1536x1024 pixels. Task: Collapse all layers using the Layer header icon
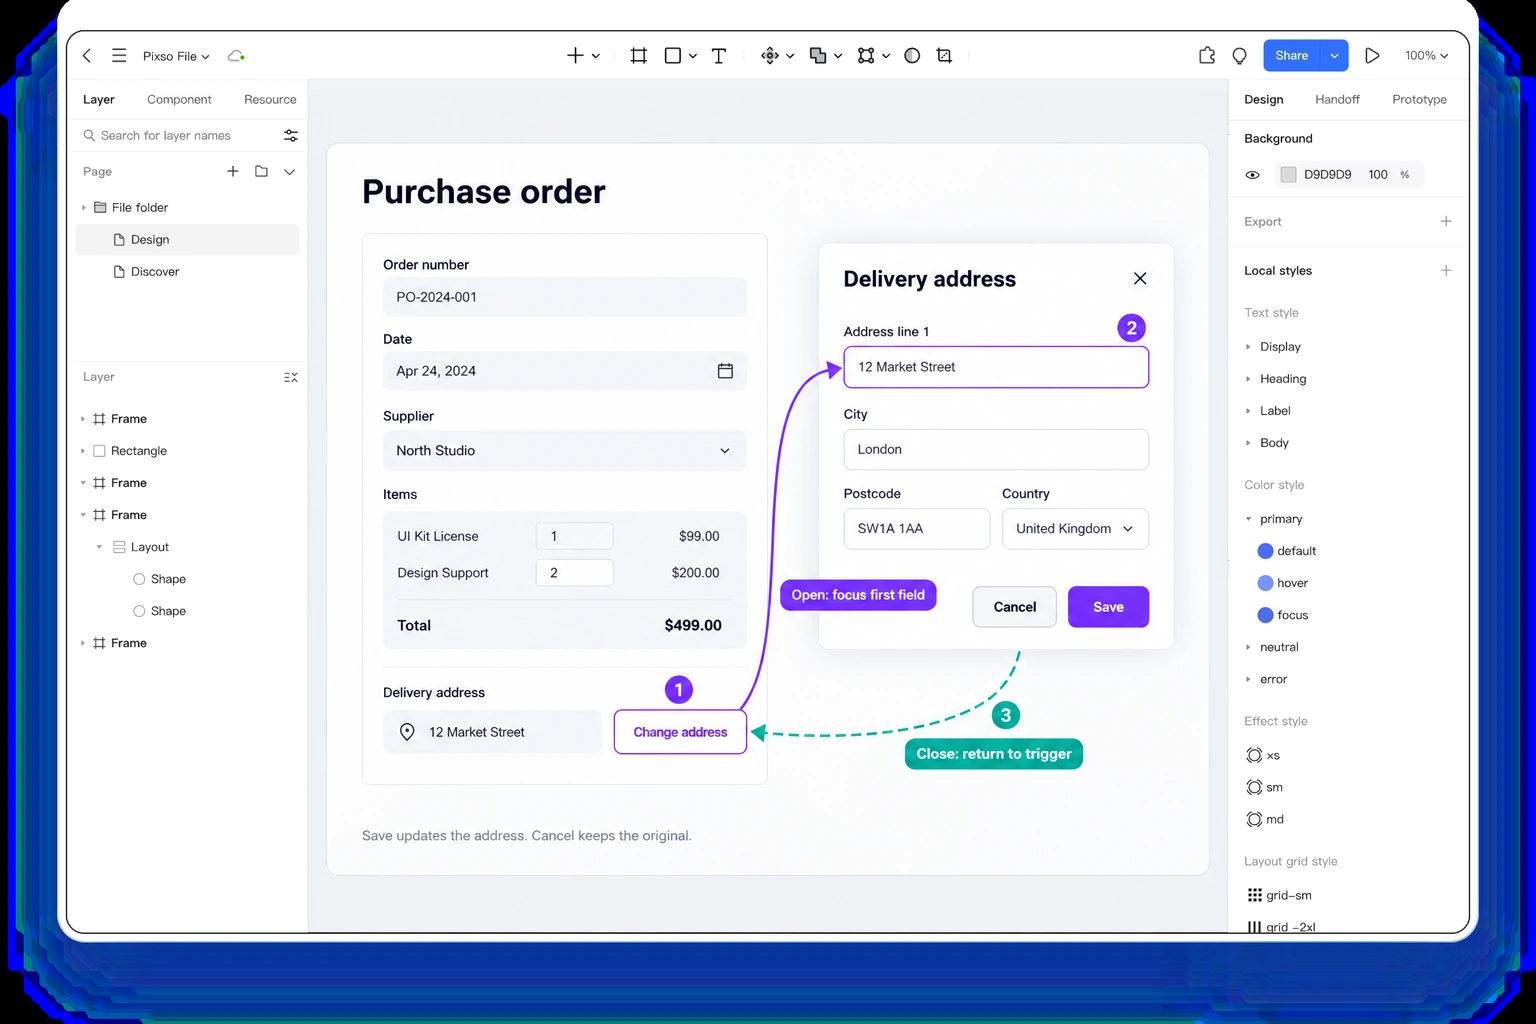291,377
